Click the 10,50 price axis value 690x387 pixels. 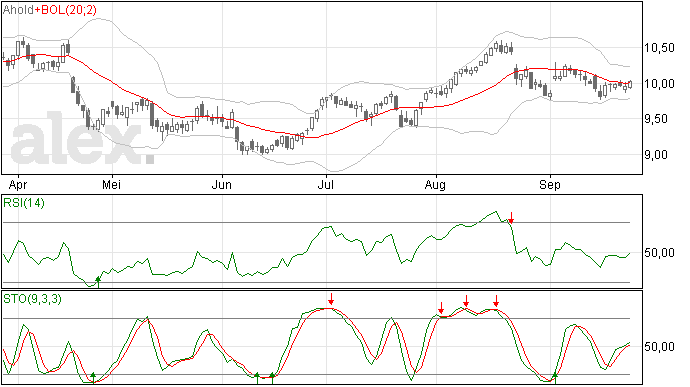(659, 48)
